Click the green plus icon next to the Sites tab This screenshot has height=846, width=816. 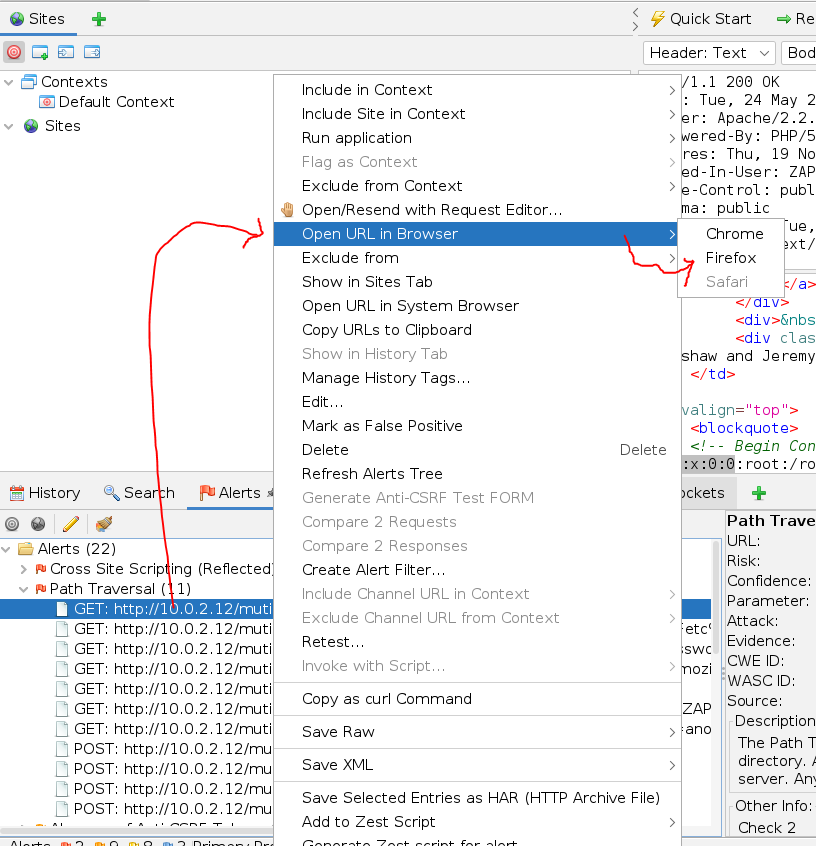(99, 19)
